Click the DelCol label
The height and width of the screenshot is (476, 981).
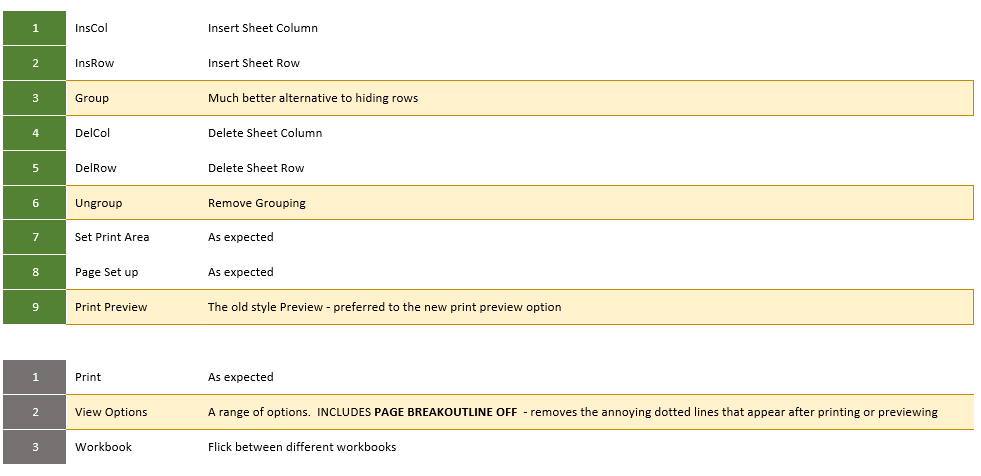pos(92,133)
